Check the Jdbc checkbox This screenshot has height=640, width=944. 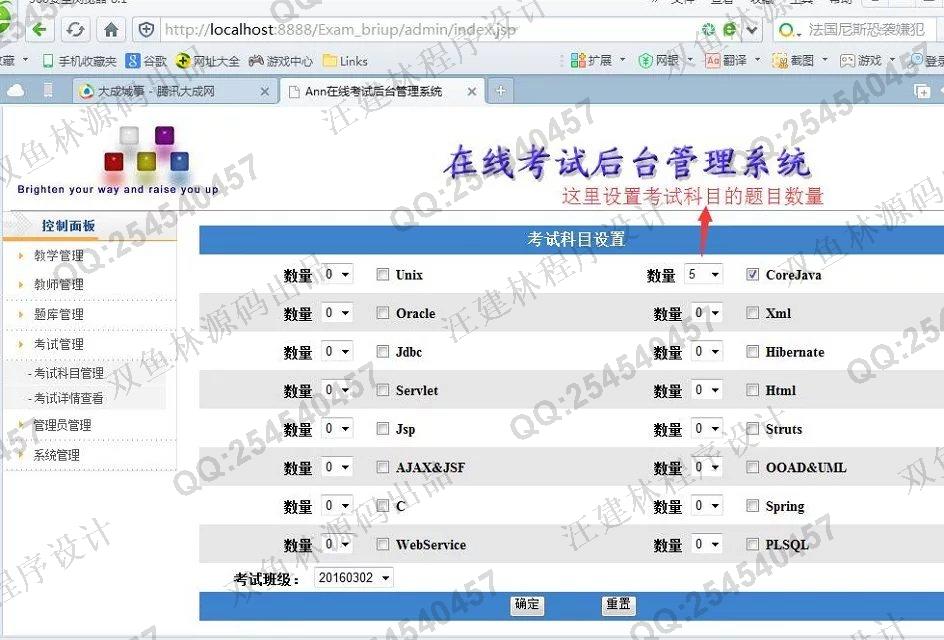point(382,351)
